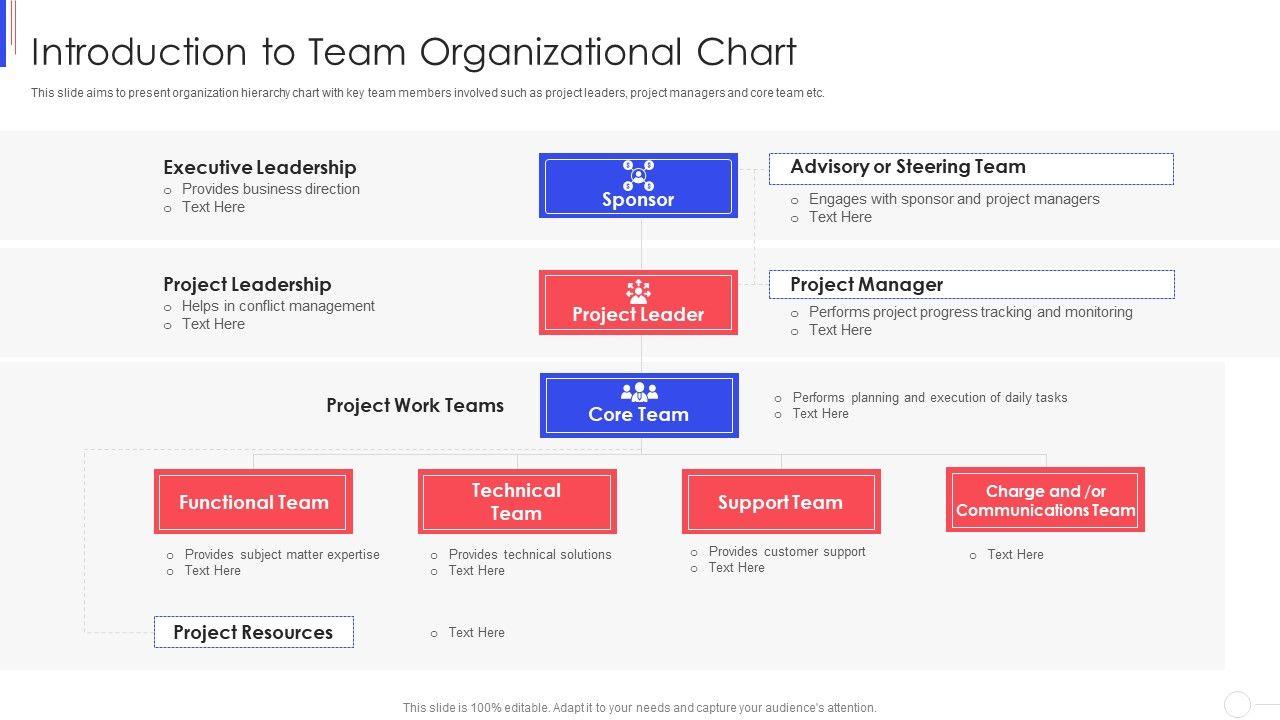Click the circle at the slide's bottom-right corner

pyautogui.click(x=1237, y=704)
